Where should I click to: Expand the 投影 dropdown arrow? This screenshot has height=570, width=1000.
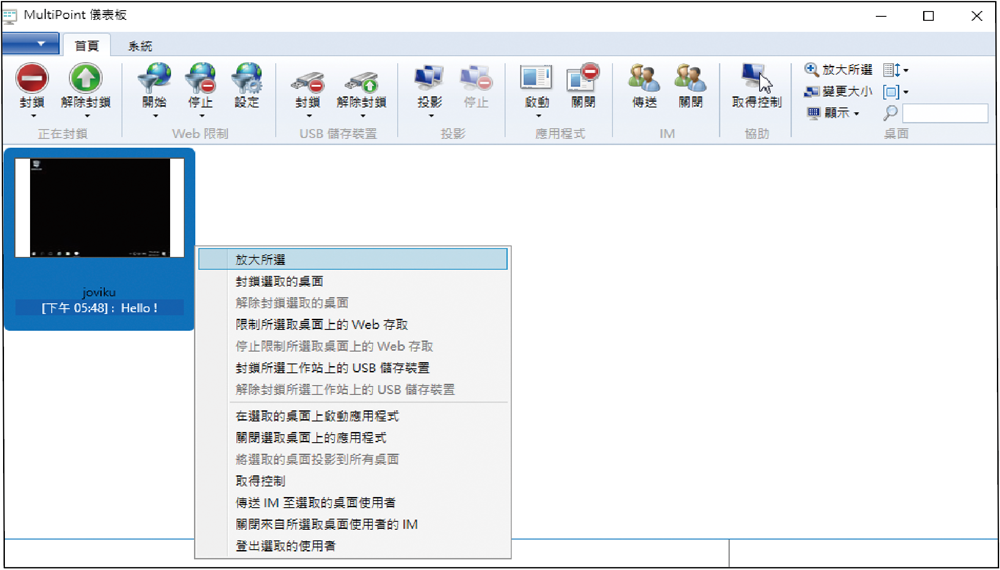[429, 115]
